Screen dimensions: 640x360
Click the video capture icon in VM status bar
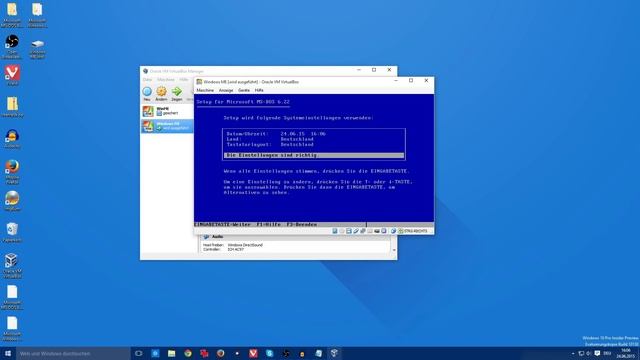377,231
